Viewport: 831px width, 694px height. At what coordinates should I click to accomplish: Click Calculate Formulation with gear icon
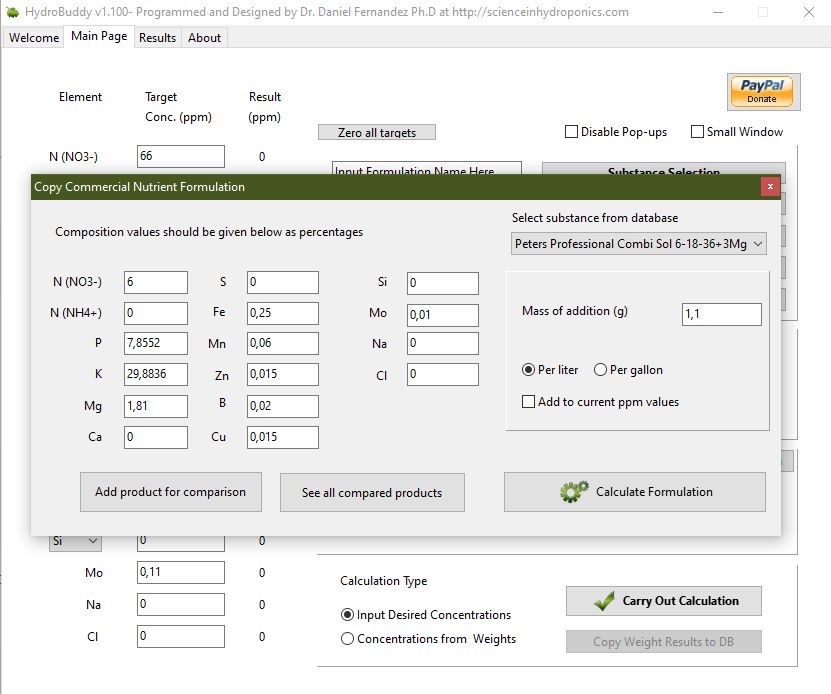point(635,492)
